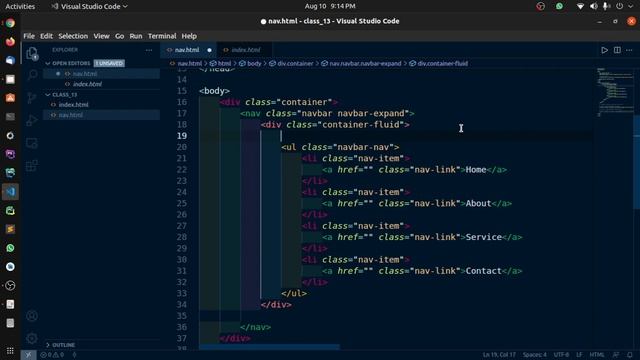Open Sublime Text from the dock

(x=10, y=229)
